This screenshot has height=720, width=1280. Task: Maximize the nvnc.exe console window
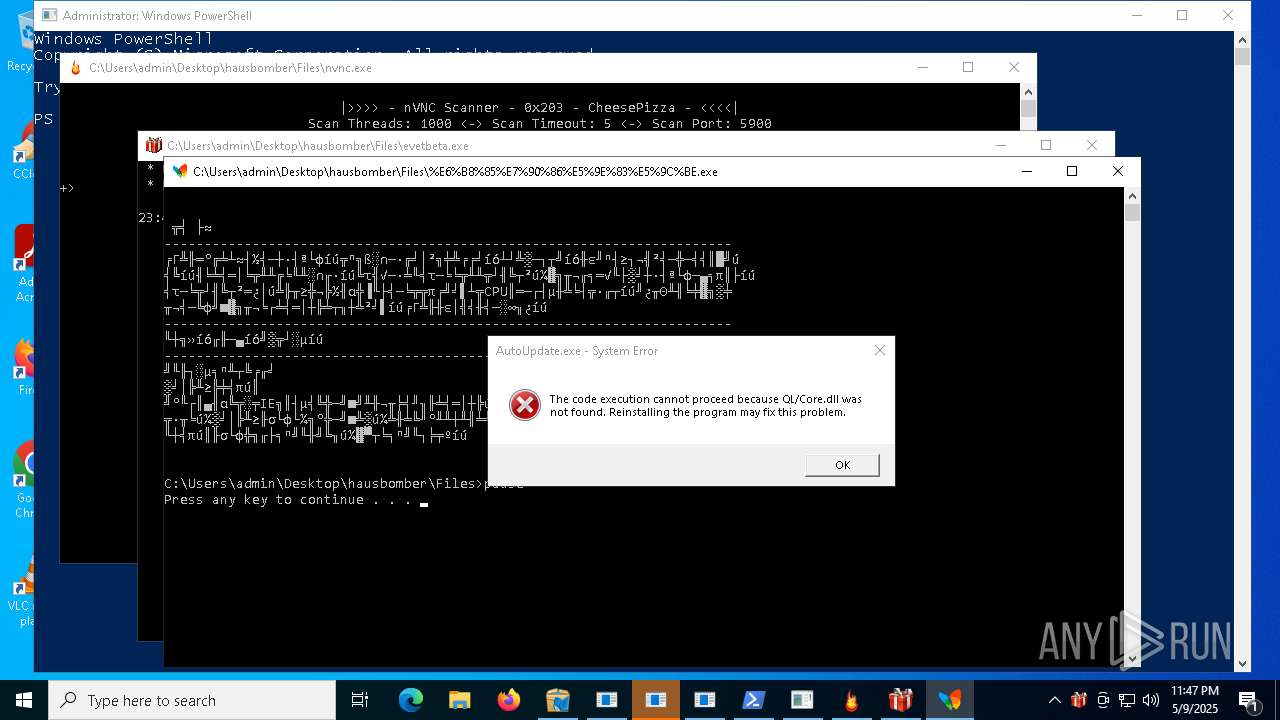968,67
